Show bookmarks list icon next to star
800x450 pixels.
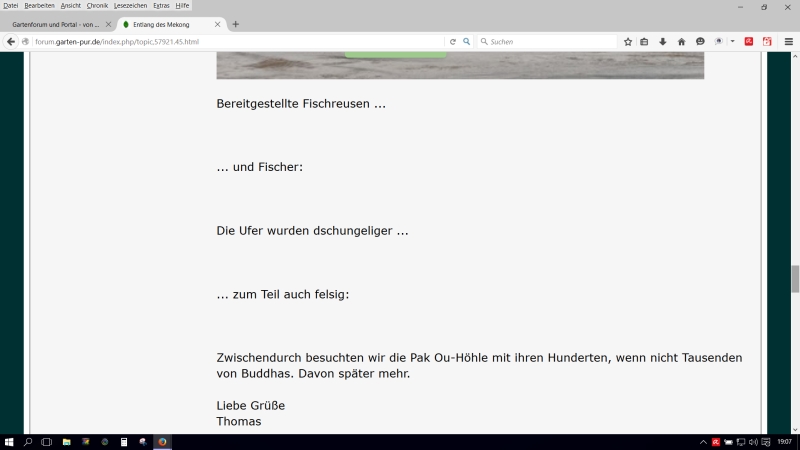tap(645, 42)
